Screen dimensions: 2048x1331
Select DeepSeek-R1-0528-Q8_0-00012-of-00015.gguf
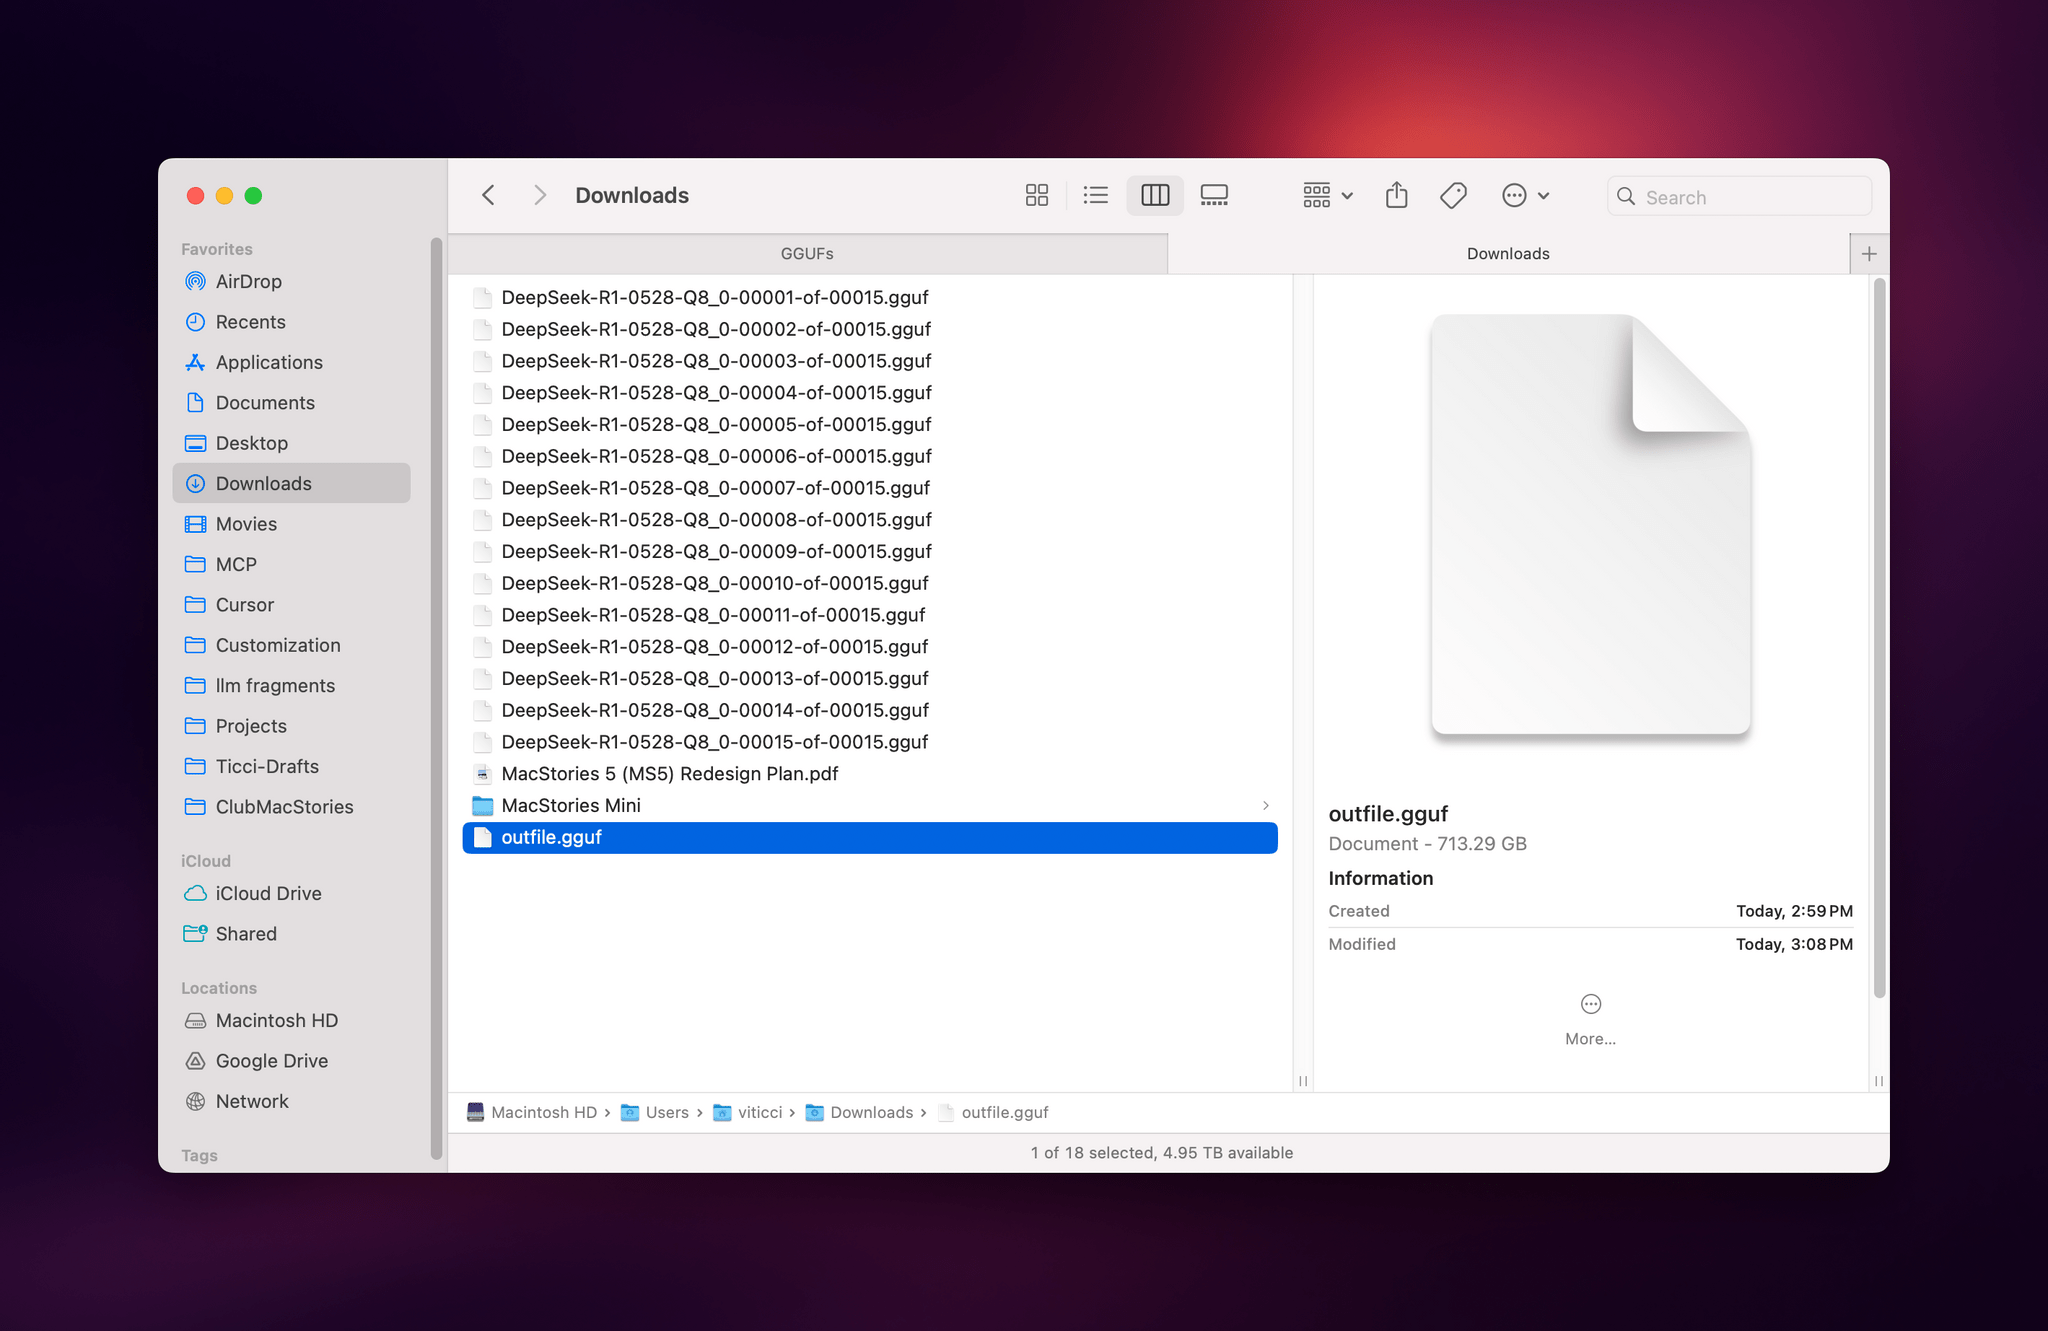pyautogui.click(x=870, y=647)
